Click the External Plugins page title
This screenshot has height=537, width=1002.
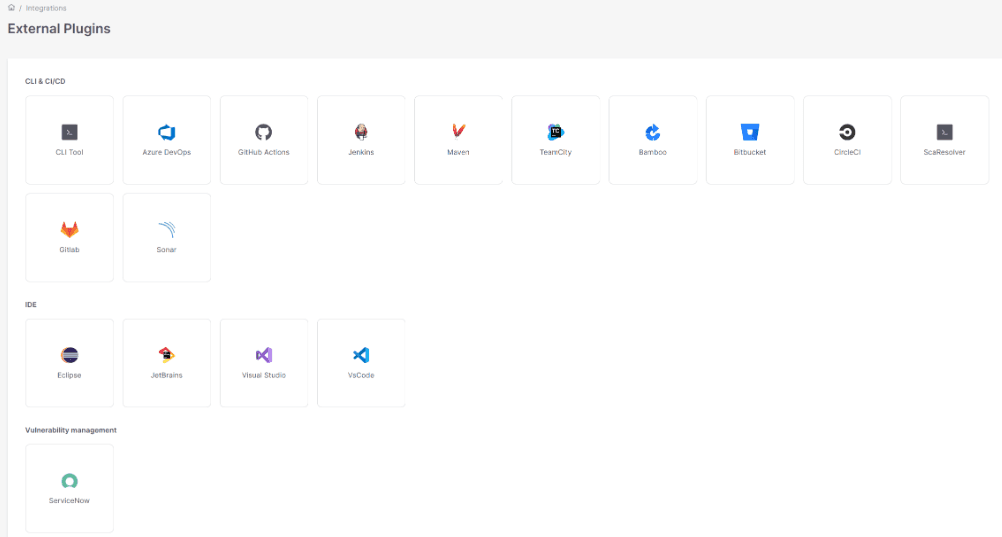(x=59, y=29)
